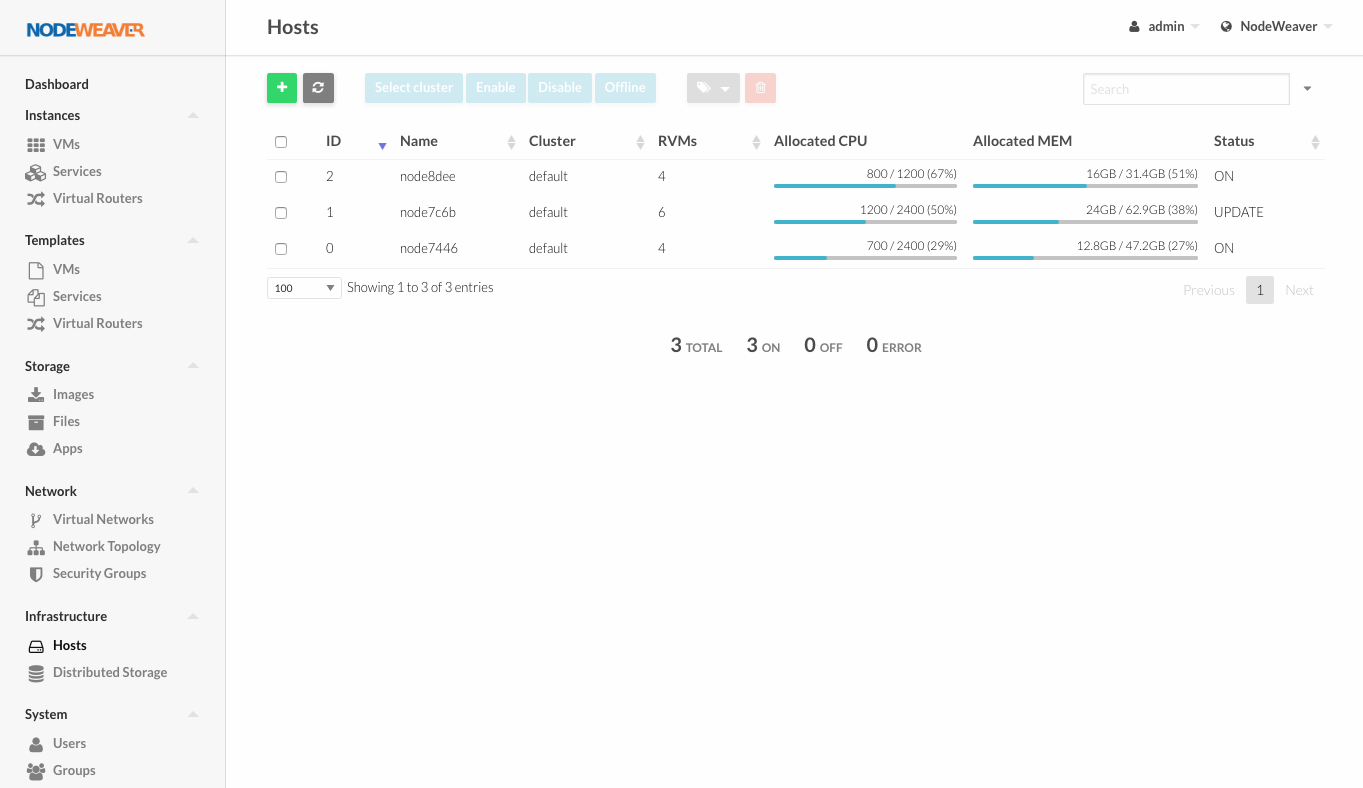The width and height of the screenshot is (1363, 788).
Task: Click the globe icon beside NodeWeaver
Action: [1226, 27]
